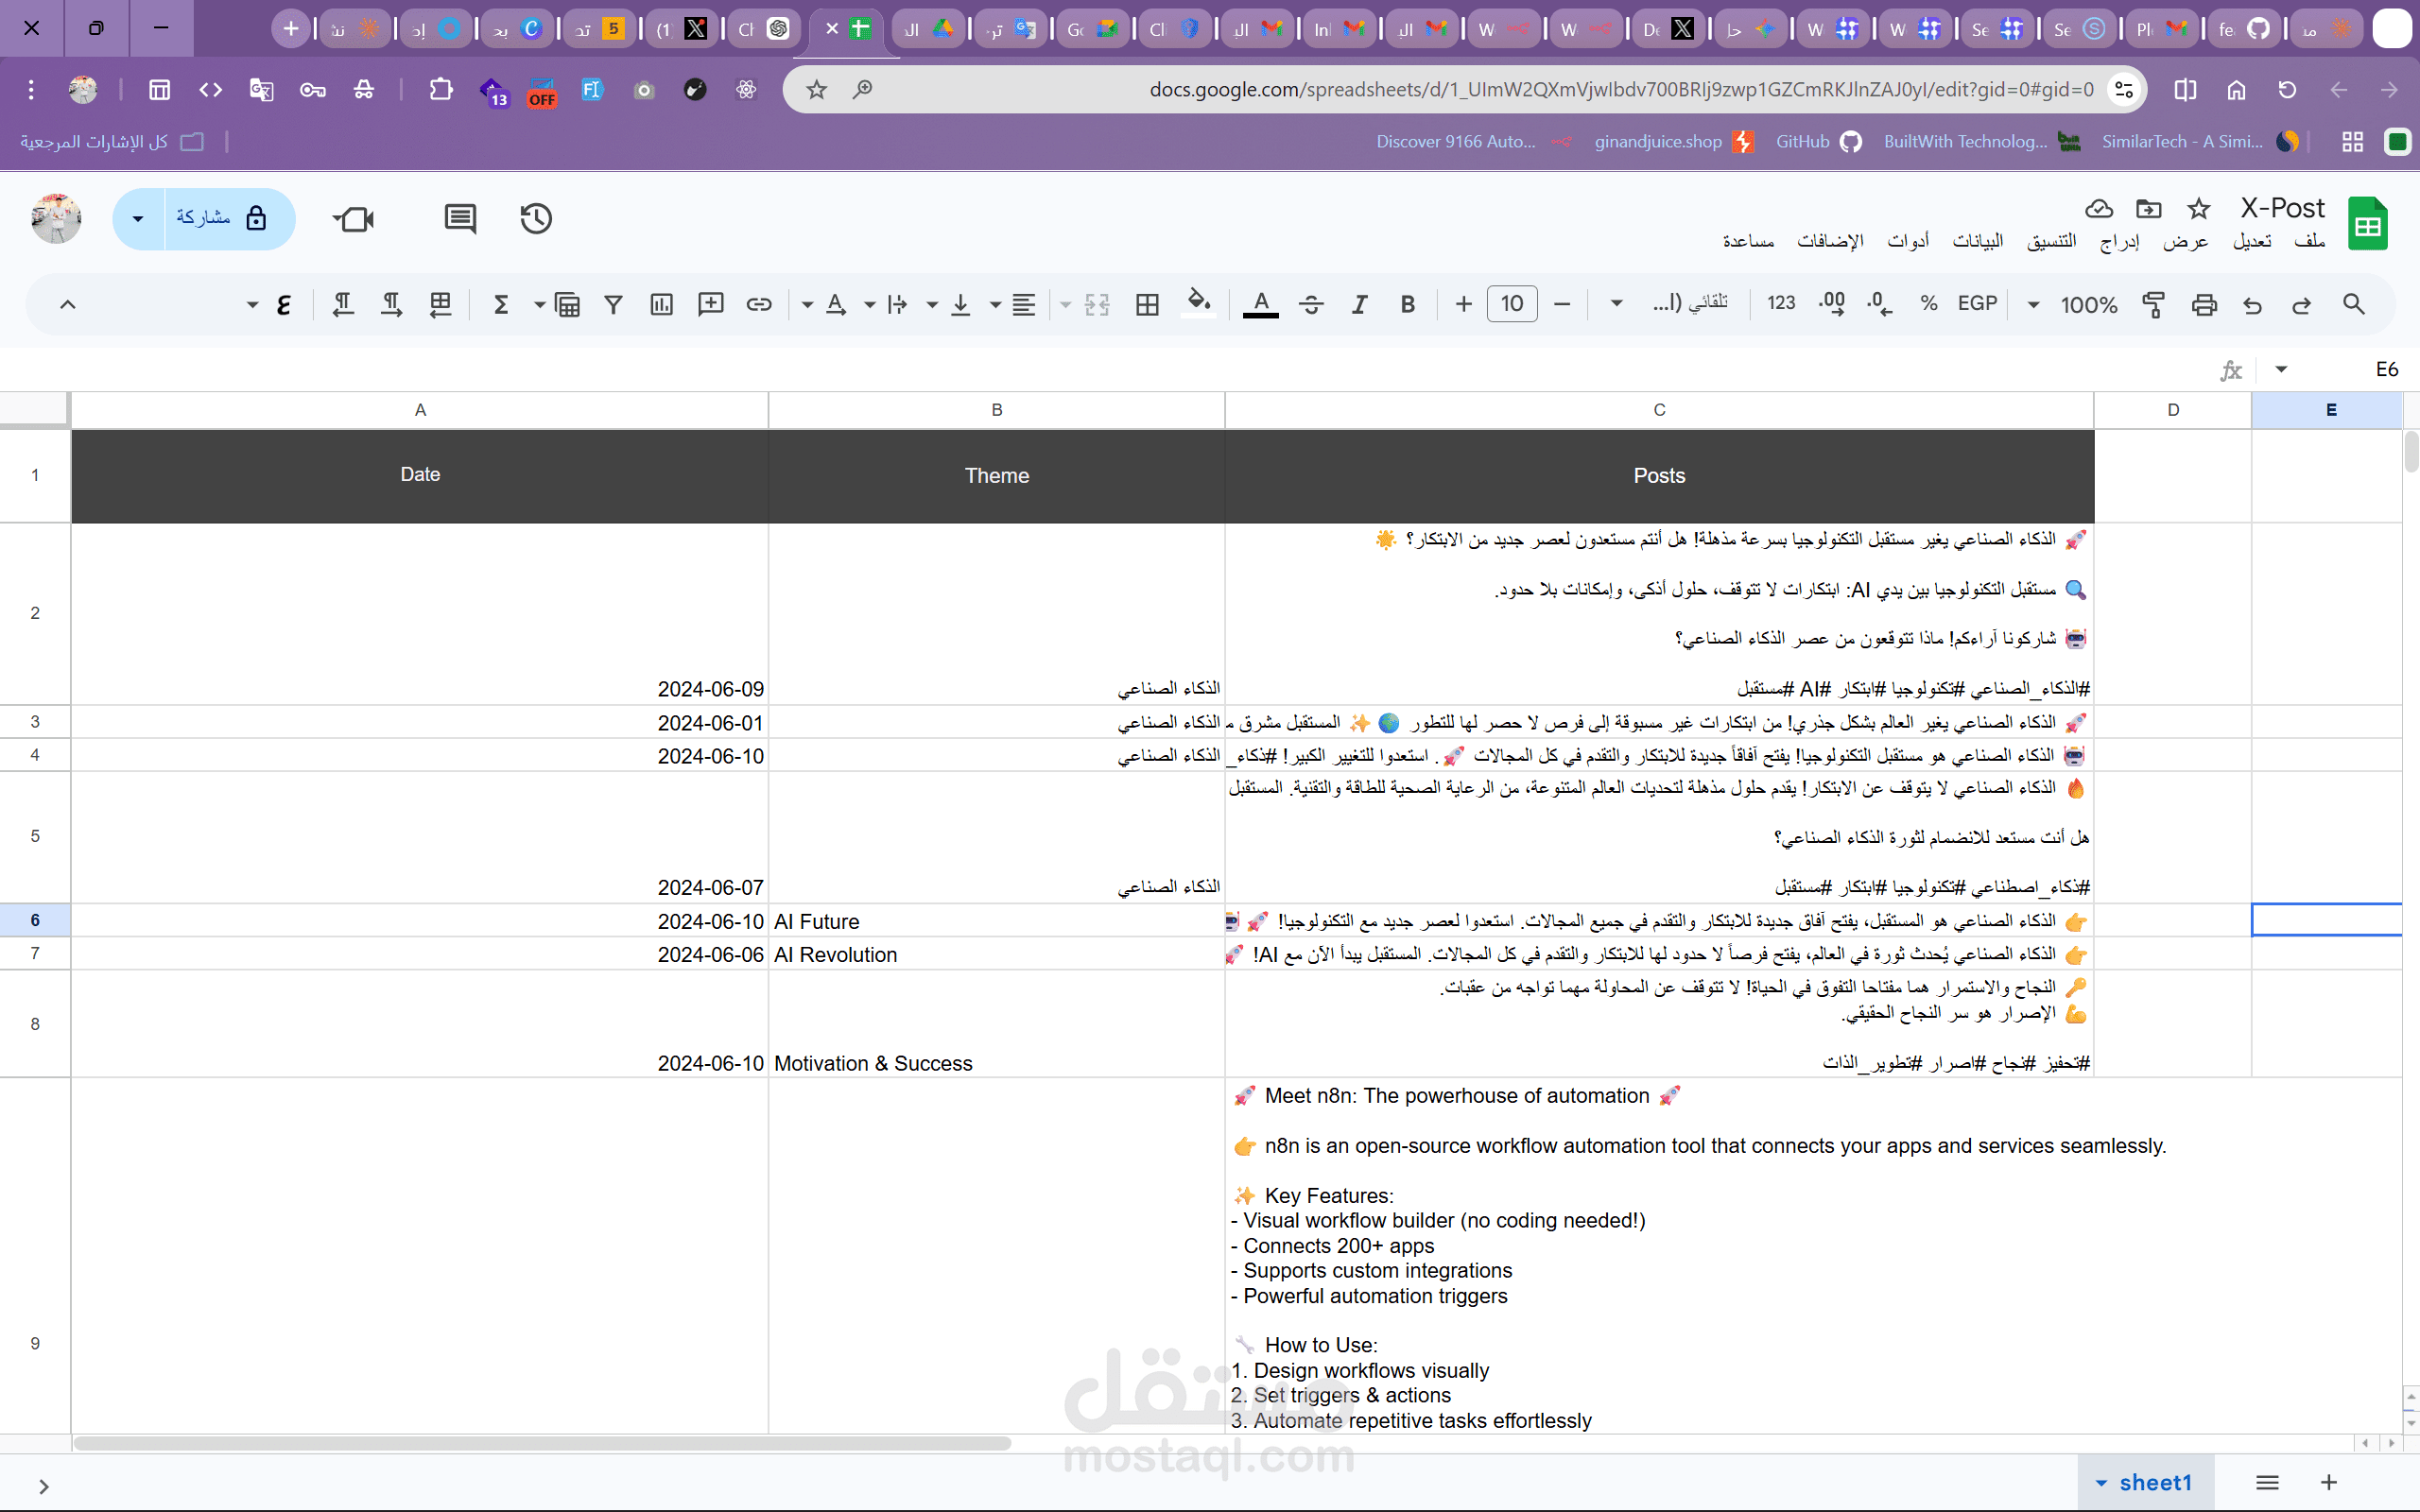This screenshot has width=2420, height=1512.
Task: Open the إدراج (Insert) menu
Action: [2119, 241]
